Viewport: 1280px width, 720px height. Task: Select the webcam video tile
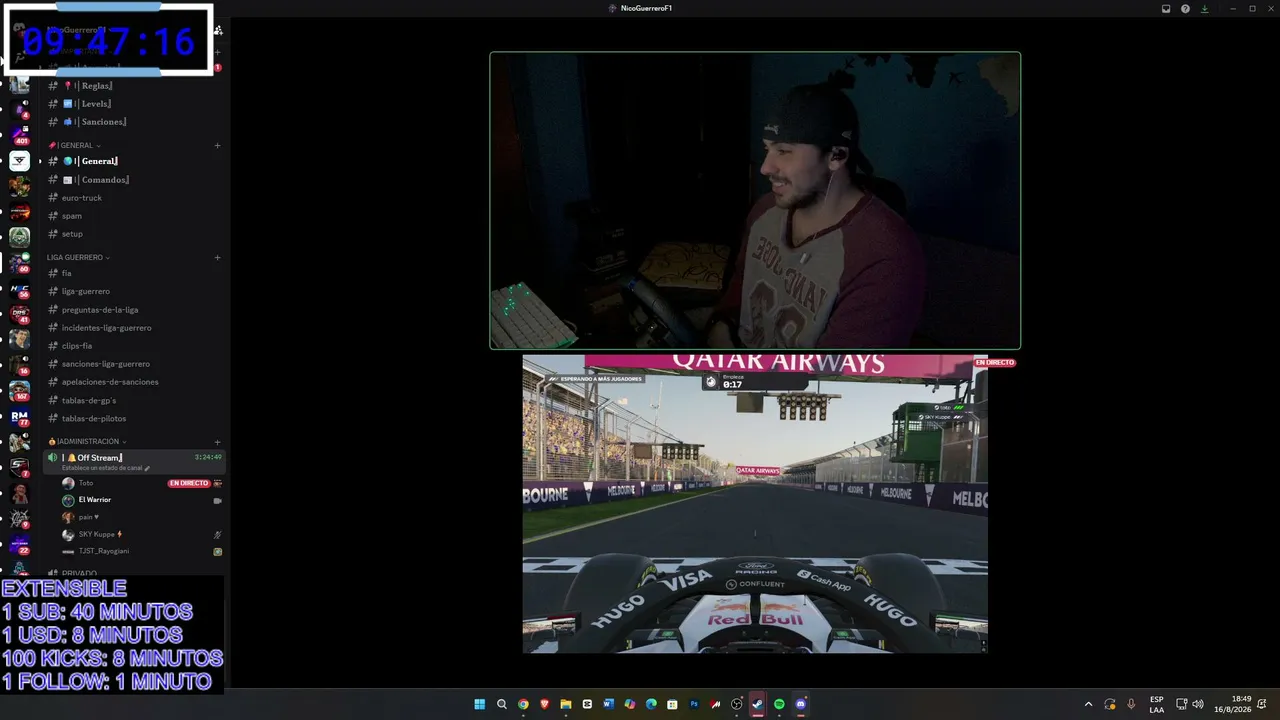(x=755, y=200)
